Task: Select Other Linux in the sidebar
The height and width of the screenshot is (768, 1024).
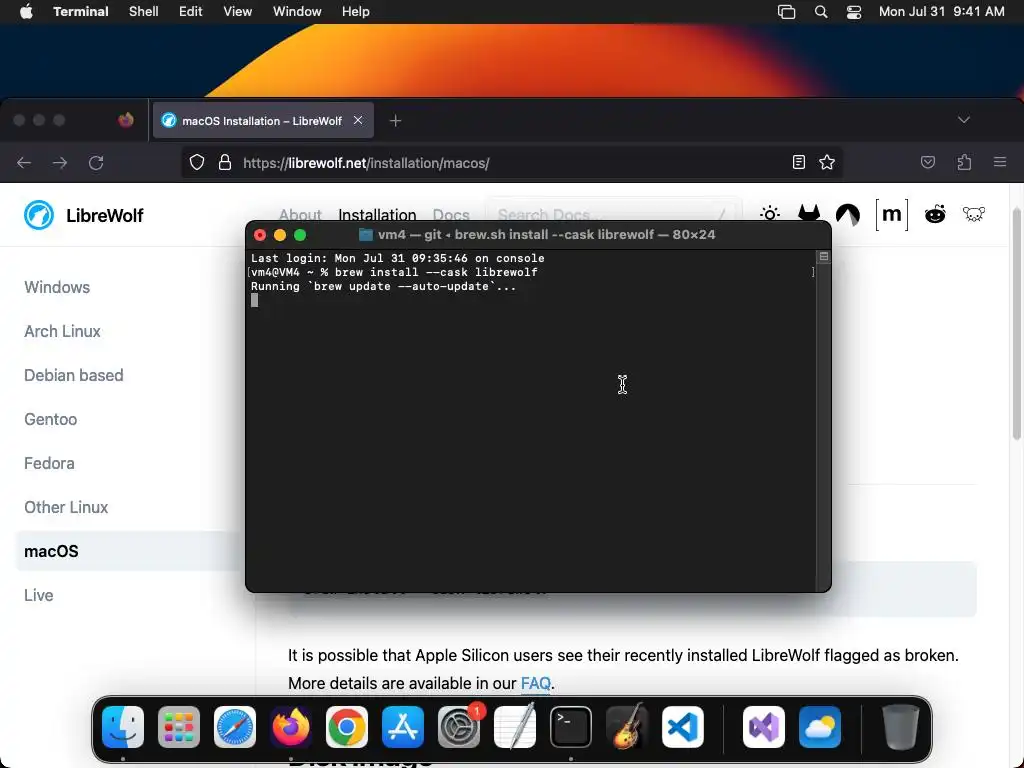Action: pyautogui.click(x=66, y=507)
